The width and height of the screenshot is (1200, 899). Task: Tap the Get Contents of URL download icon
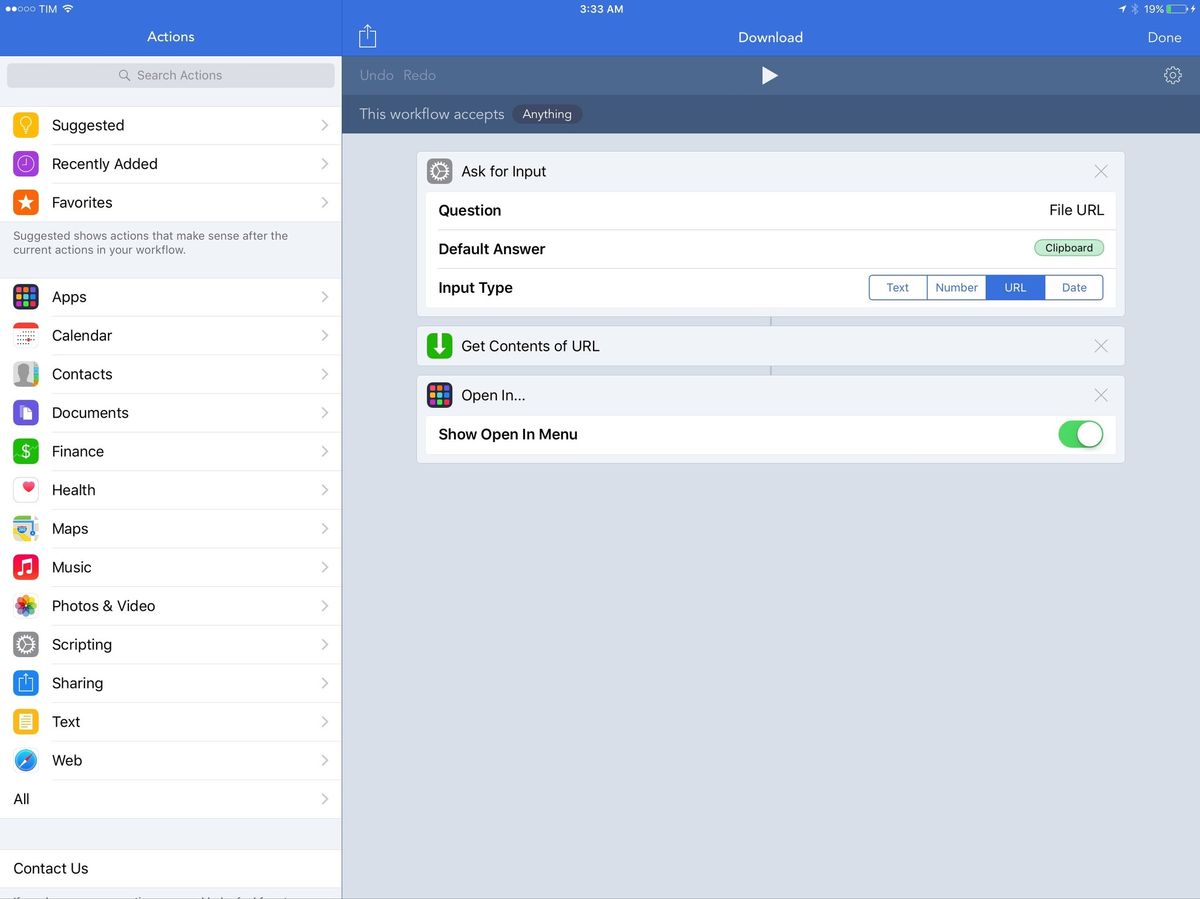pos(439,345)
